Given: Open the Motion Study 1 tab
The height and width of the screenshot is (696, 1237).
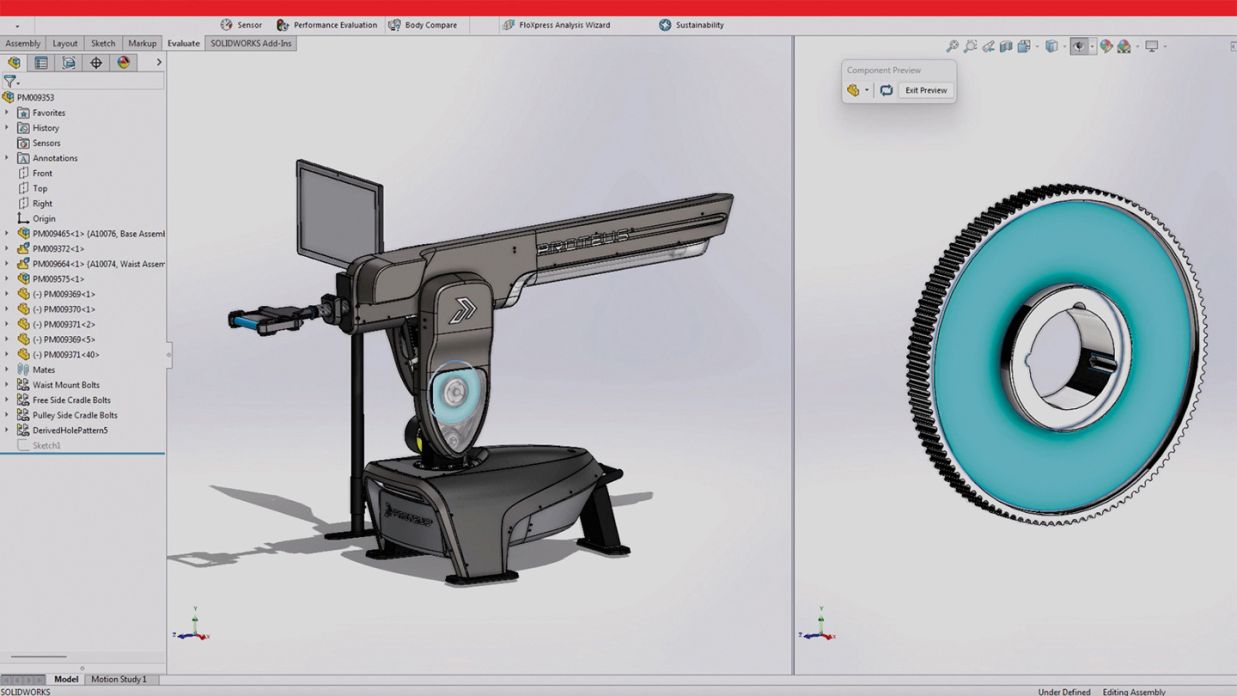Looking at the screenshot, I should point(120,679).
